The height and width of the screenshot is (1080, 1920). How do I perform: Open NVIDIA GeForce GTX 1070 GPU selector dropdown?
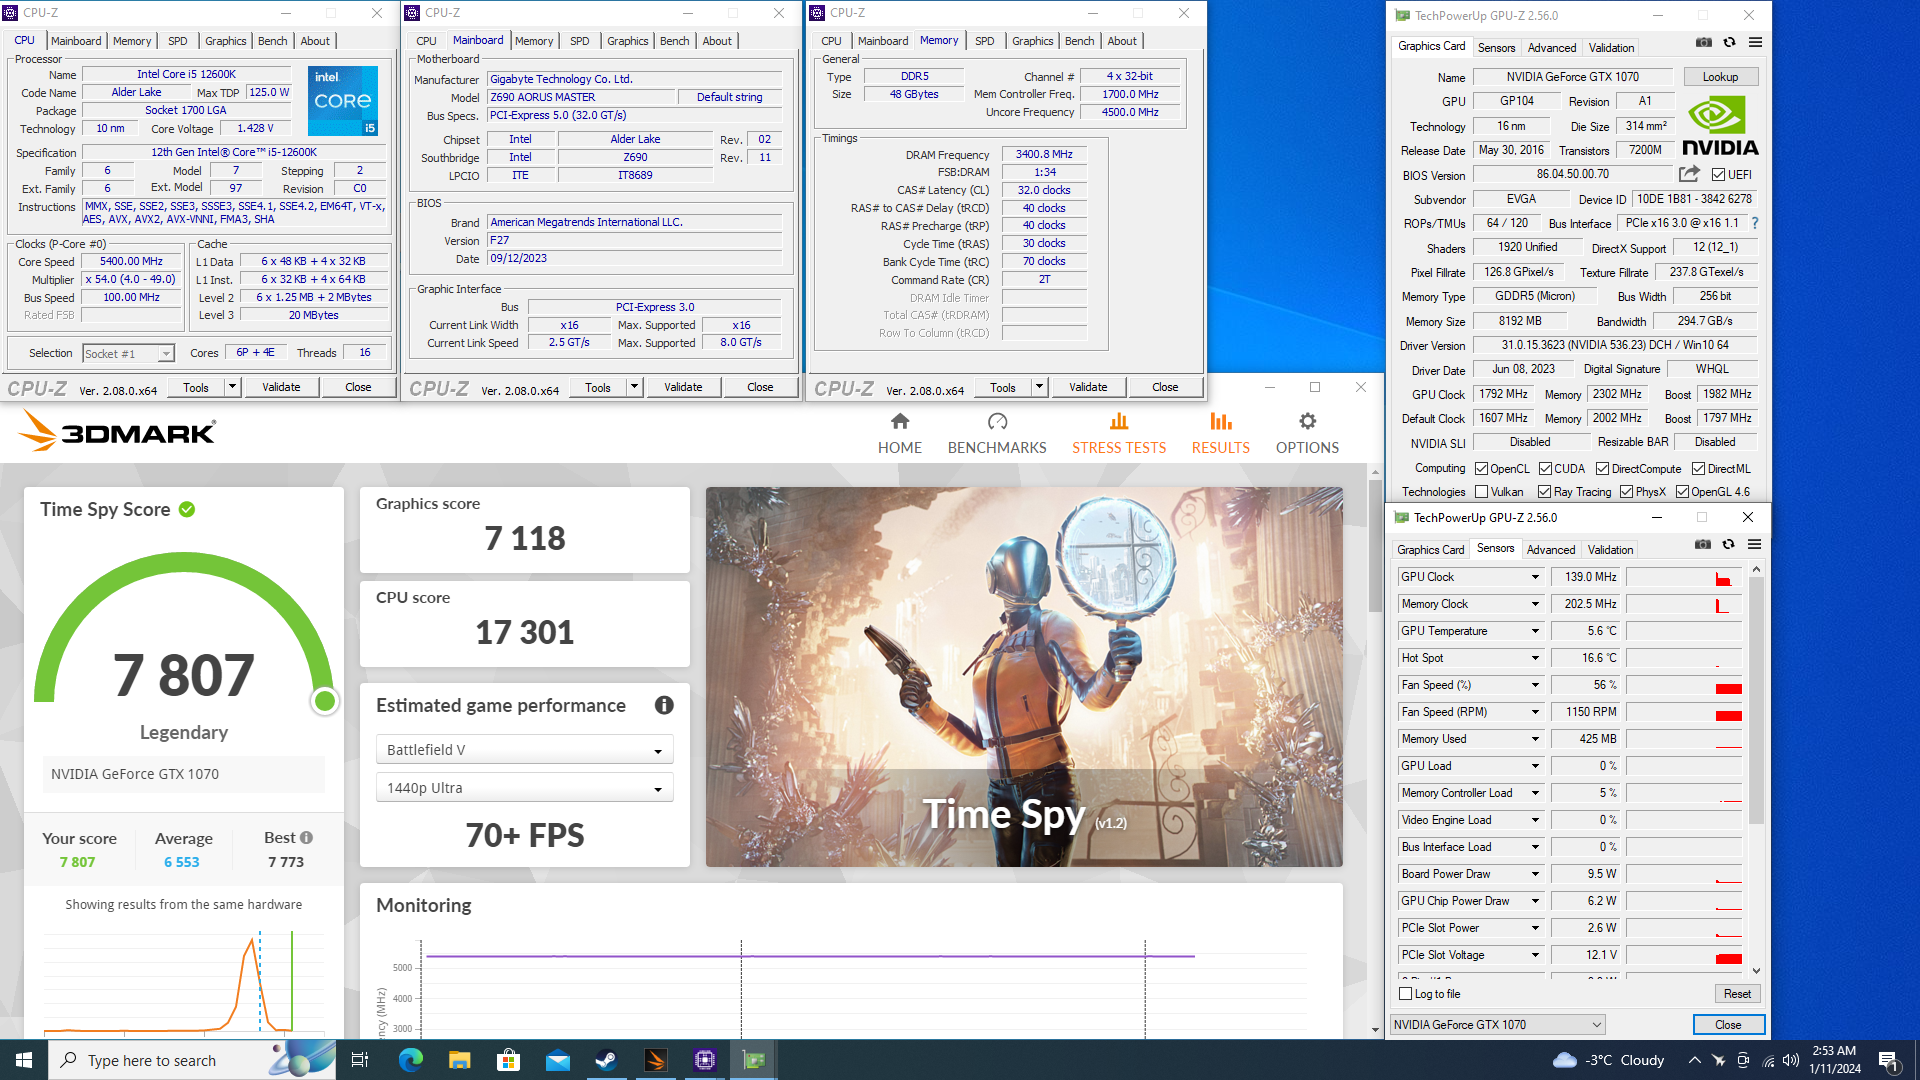click(1497, 1025)
